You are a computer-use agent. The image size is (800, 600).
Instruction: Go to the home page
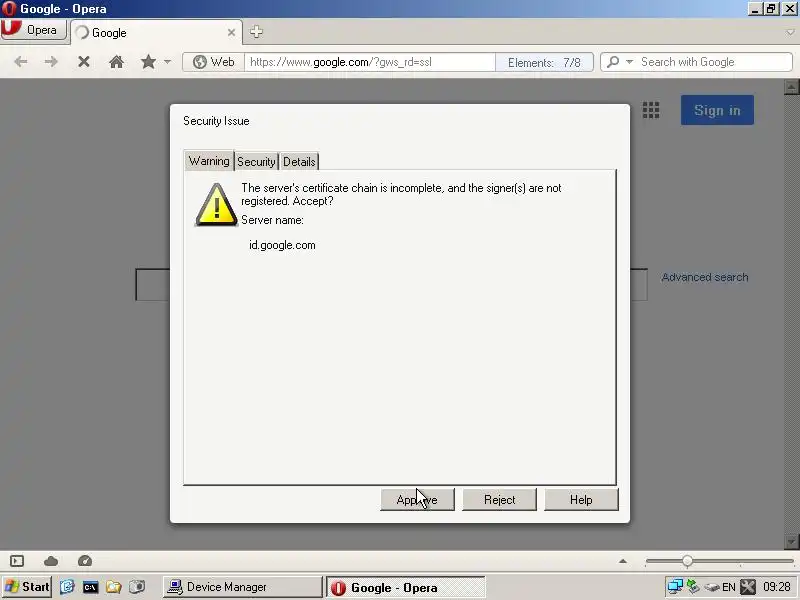pos(116,62)
